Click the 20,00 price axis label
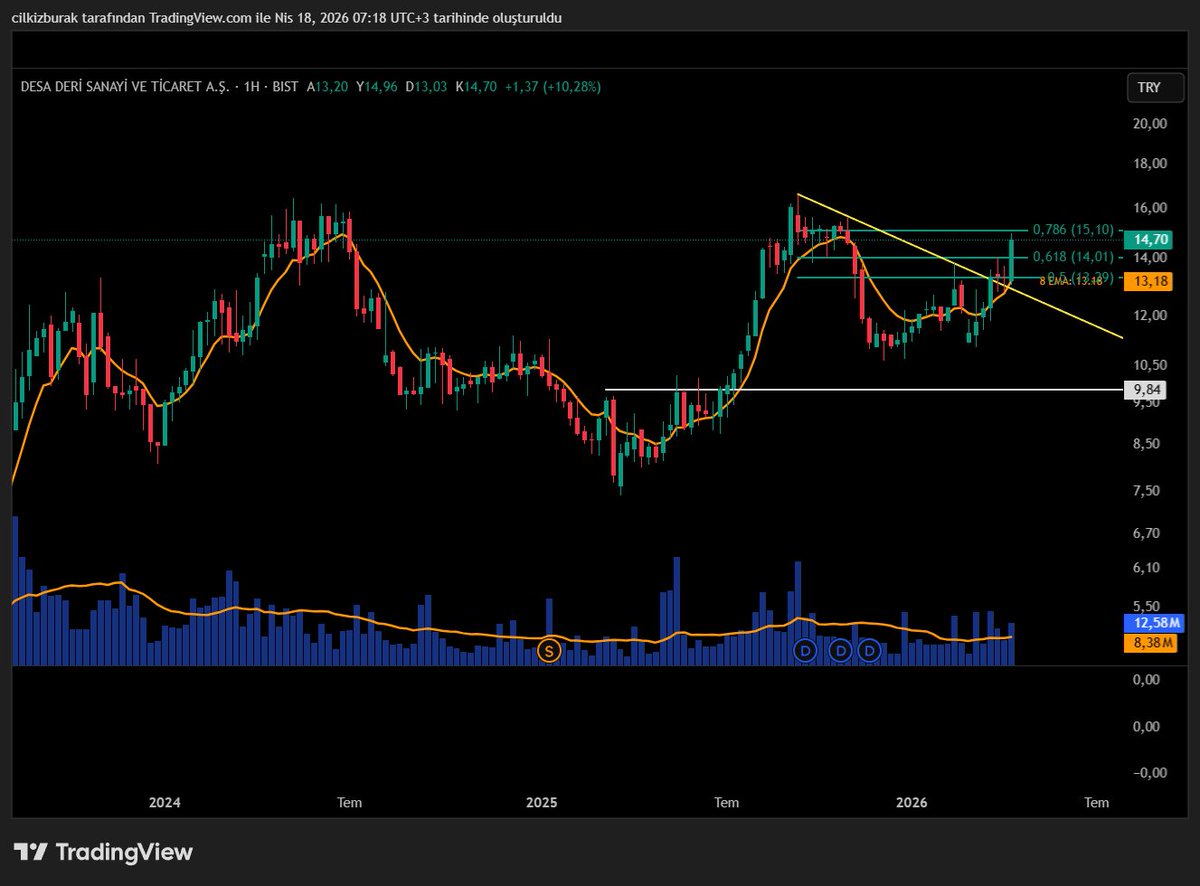Screen dimensions: 1200x886 pyautogui.click(x=1150, y=124)
